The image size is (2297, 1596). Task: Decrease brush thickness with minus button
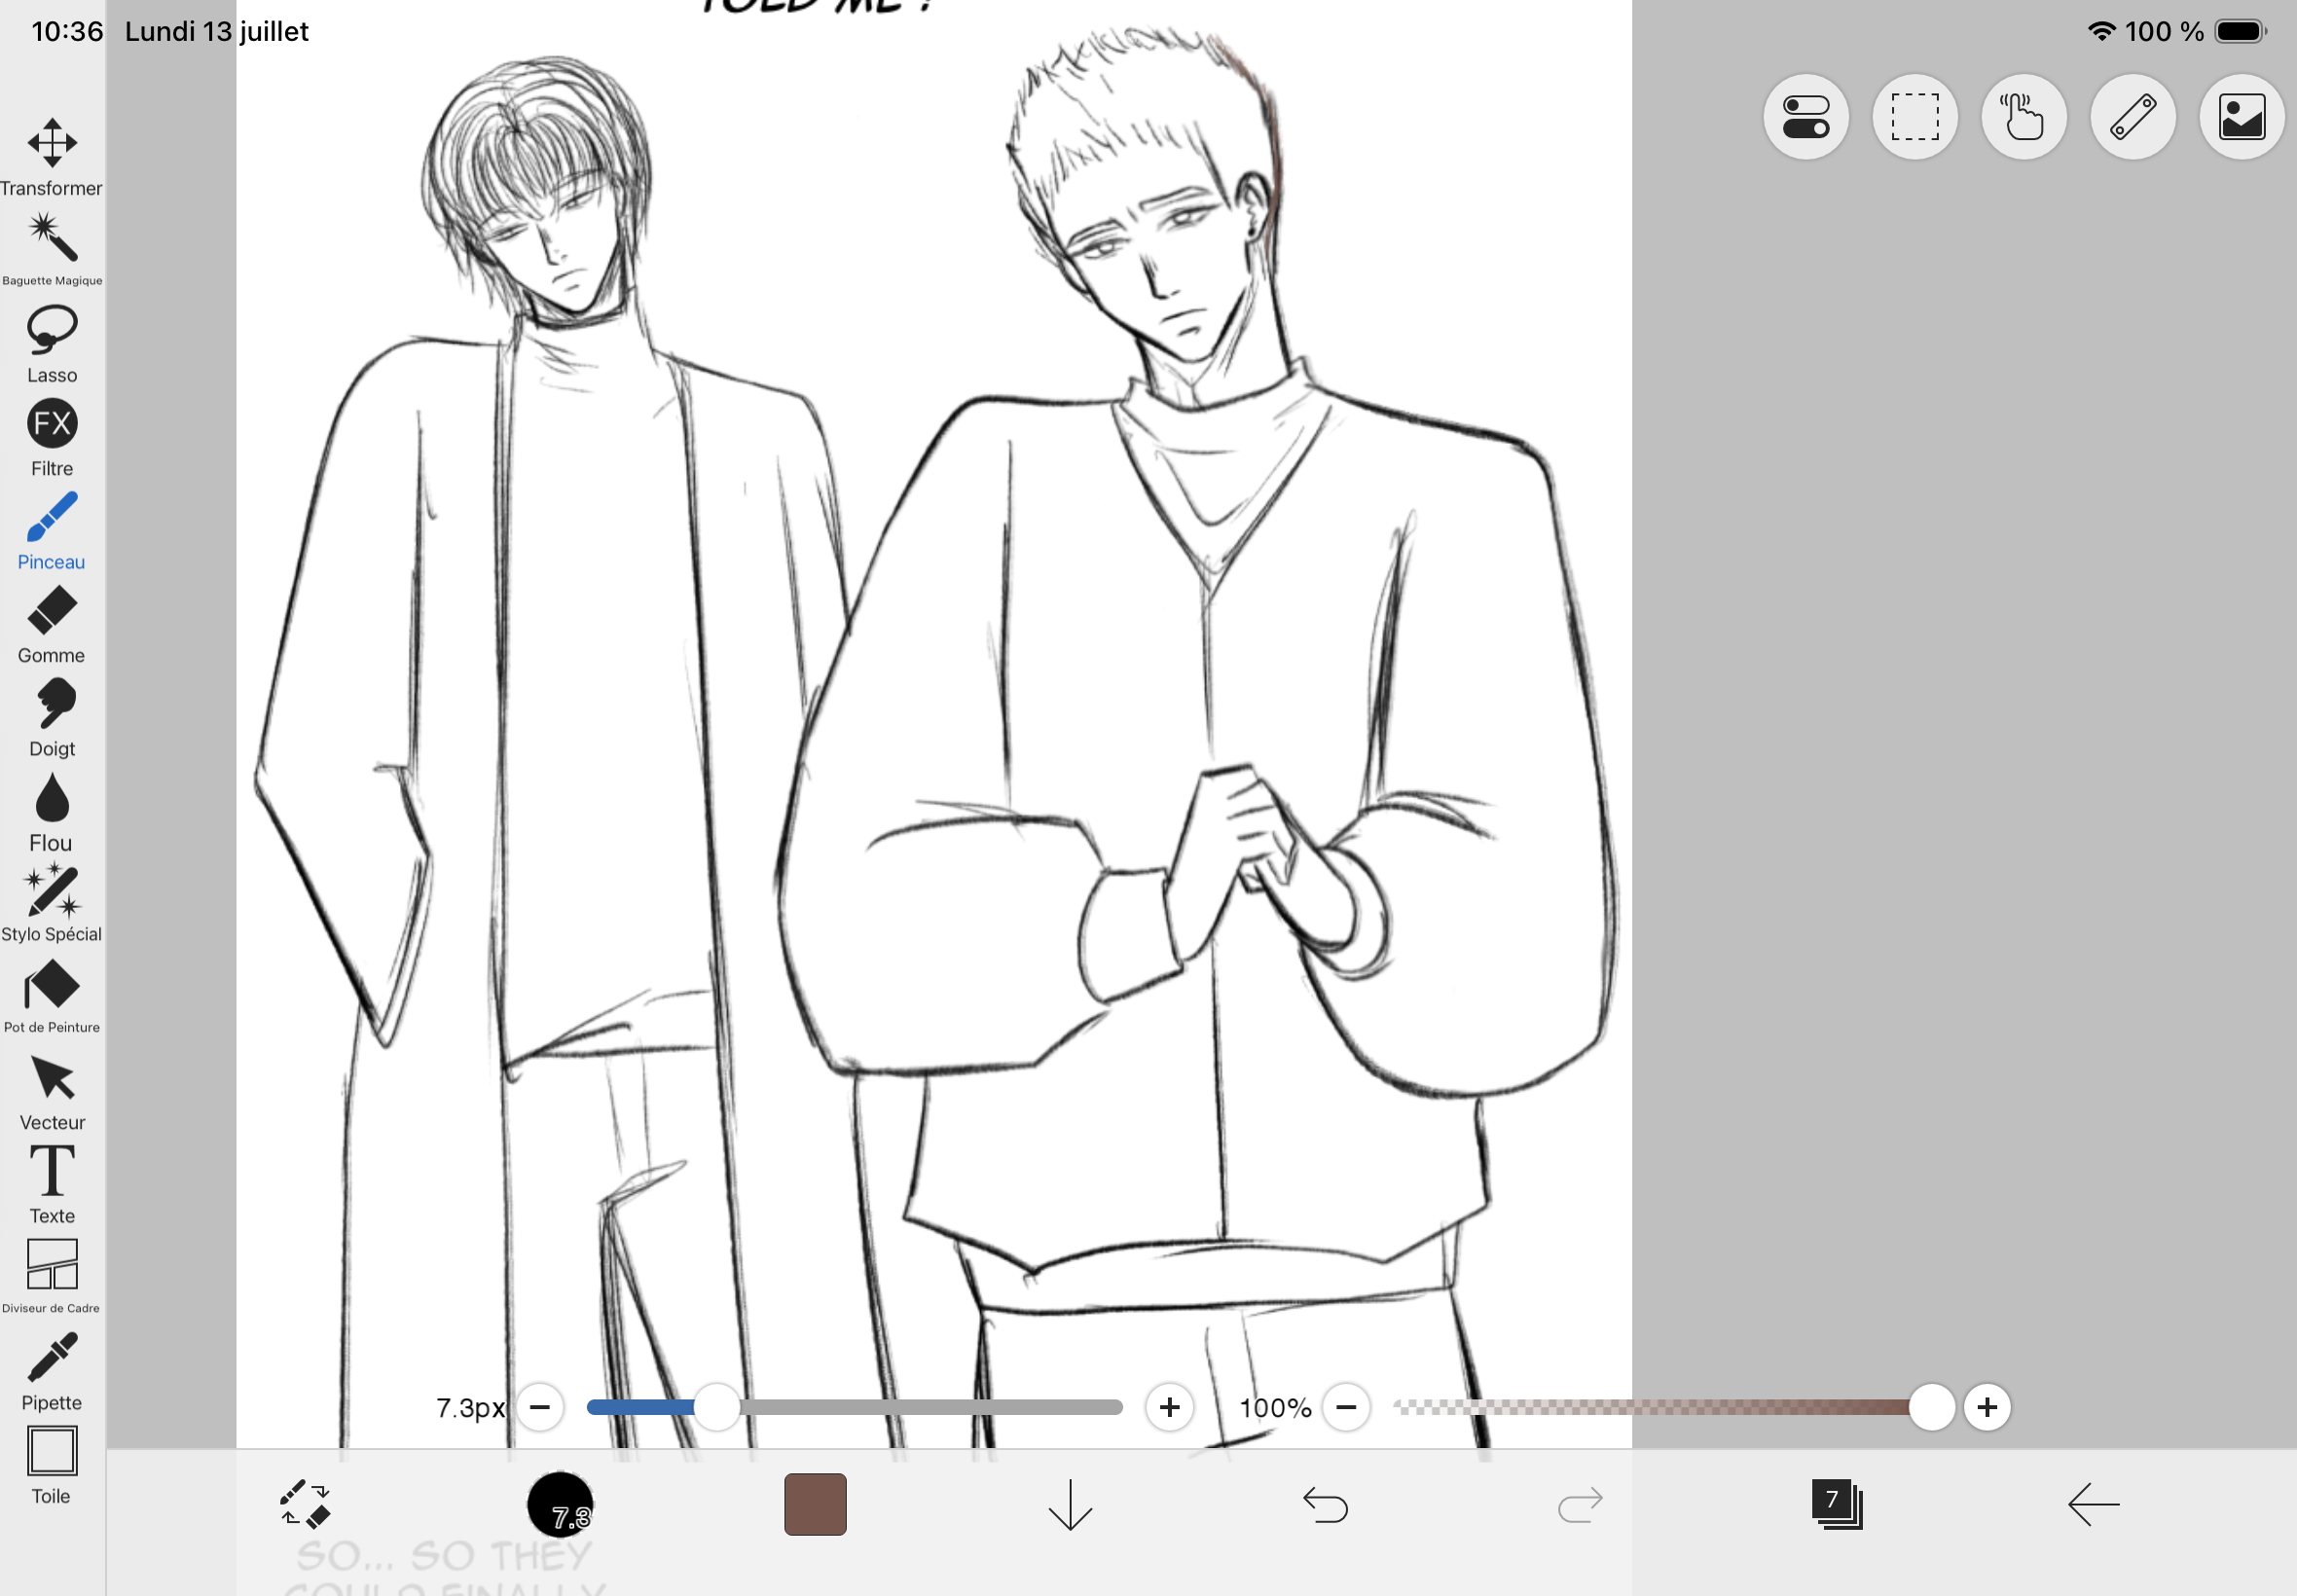point(540,1407)
